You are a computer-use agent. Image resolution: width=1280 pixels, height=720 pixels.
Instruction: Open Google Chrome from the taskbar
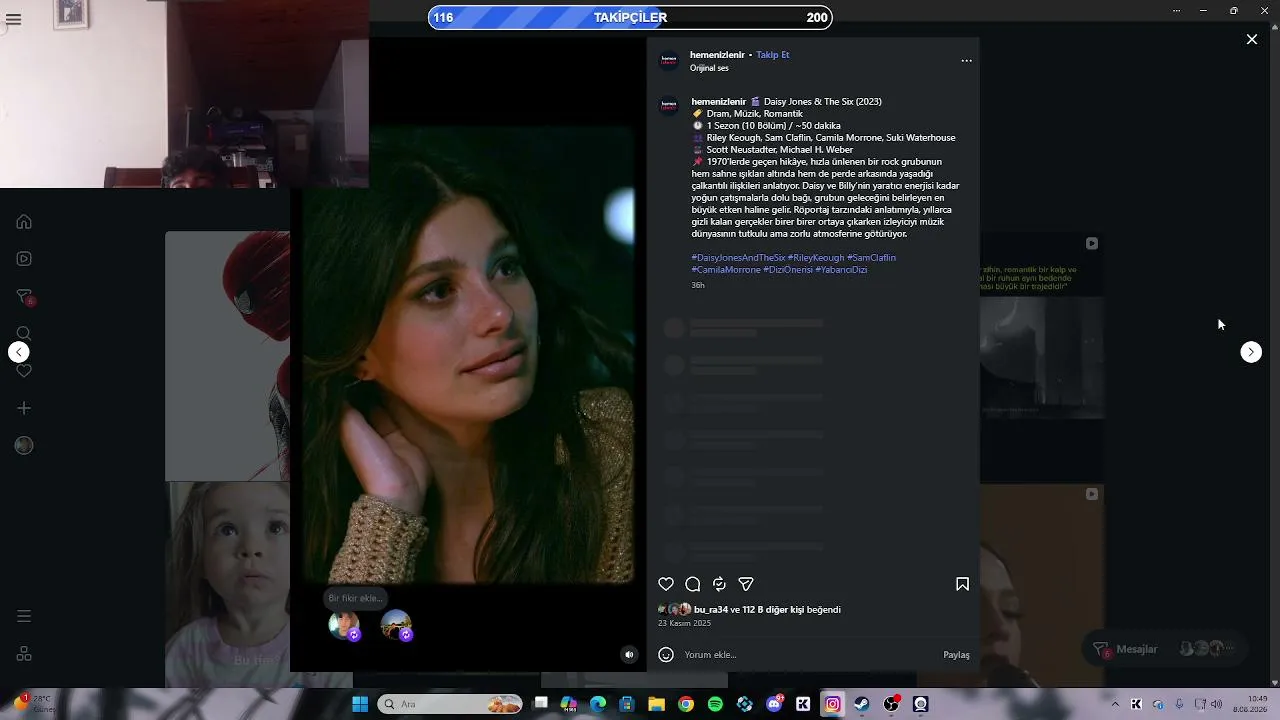pyautogui.click(x=686, y=704)
